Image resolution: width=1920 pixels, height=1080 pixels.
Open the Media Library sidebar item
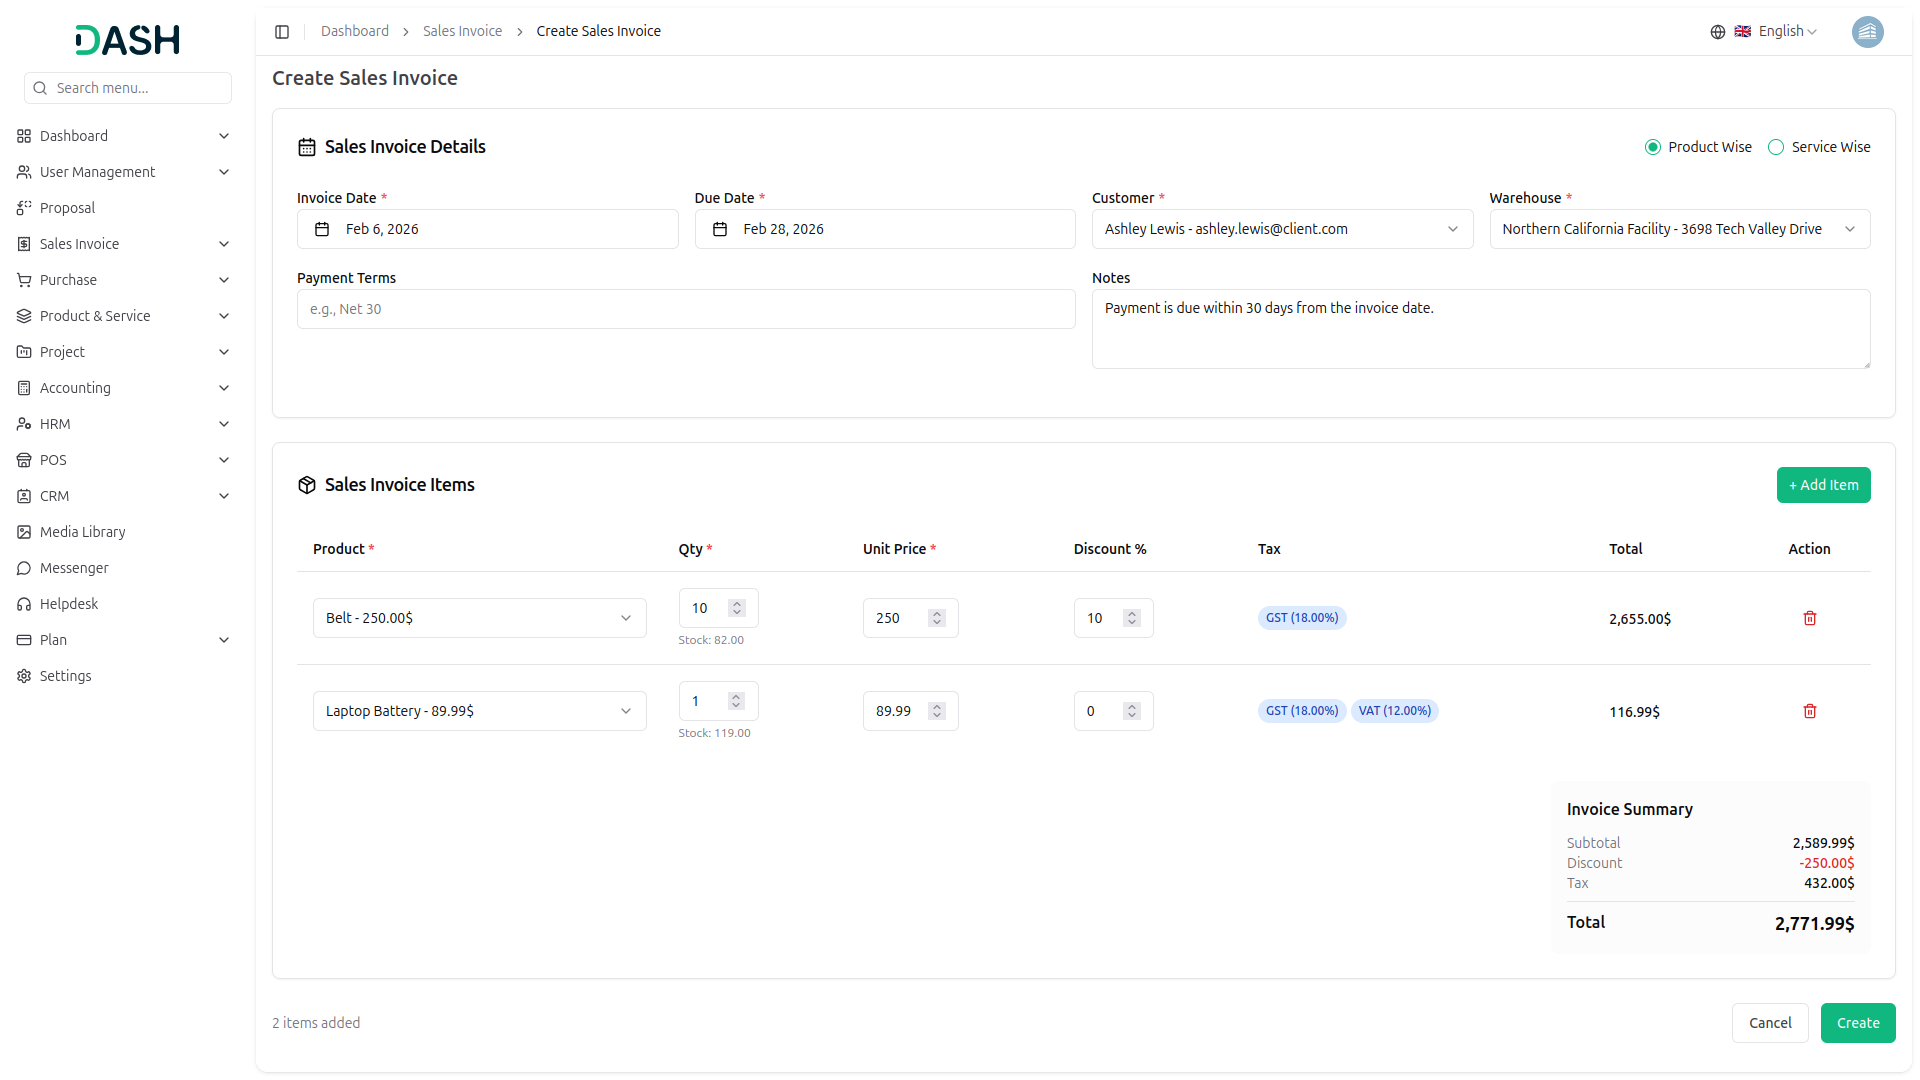pos(82,532)
